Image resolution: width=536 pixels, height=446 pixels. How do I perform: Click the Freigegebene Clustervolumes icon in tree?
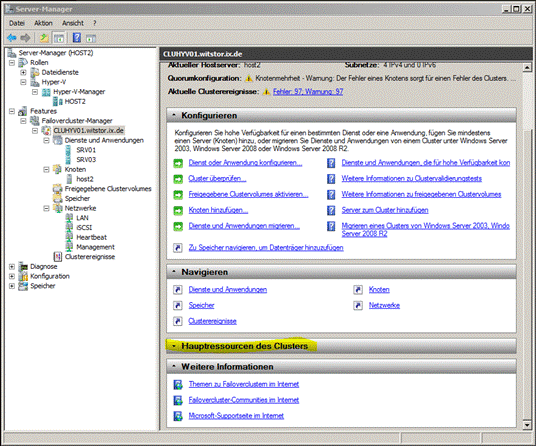(57, 189)
